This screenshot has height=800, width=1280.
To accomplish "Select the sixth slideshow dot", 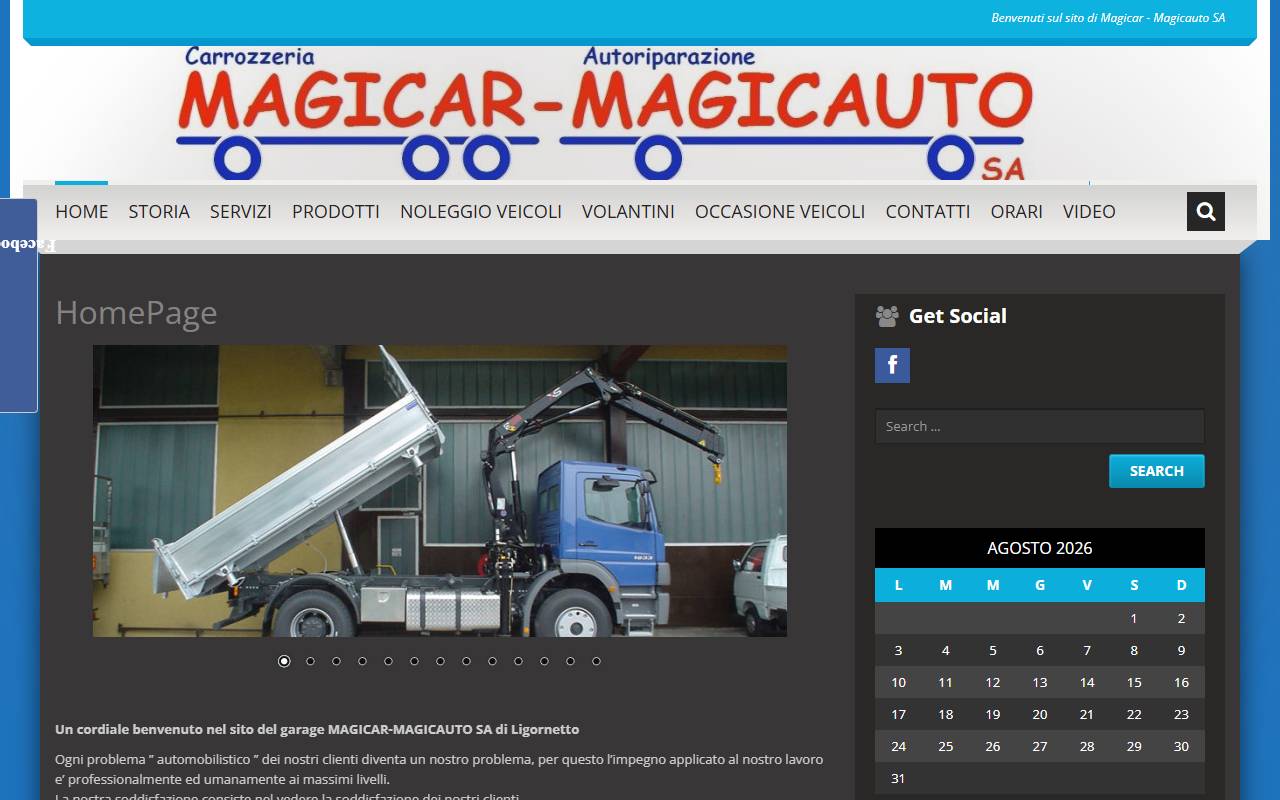I will (414, 661).
